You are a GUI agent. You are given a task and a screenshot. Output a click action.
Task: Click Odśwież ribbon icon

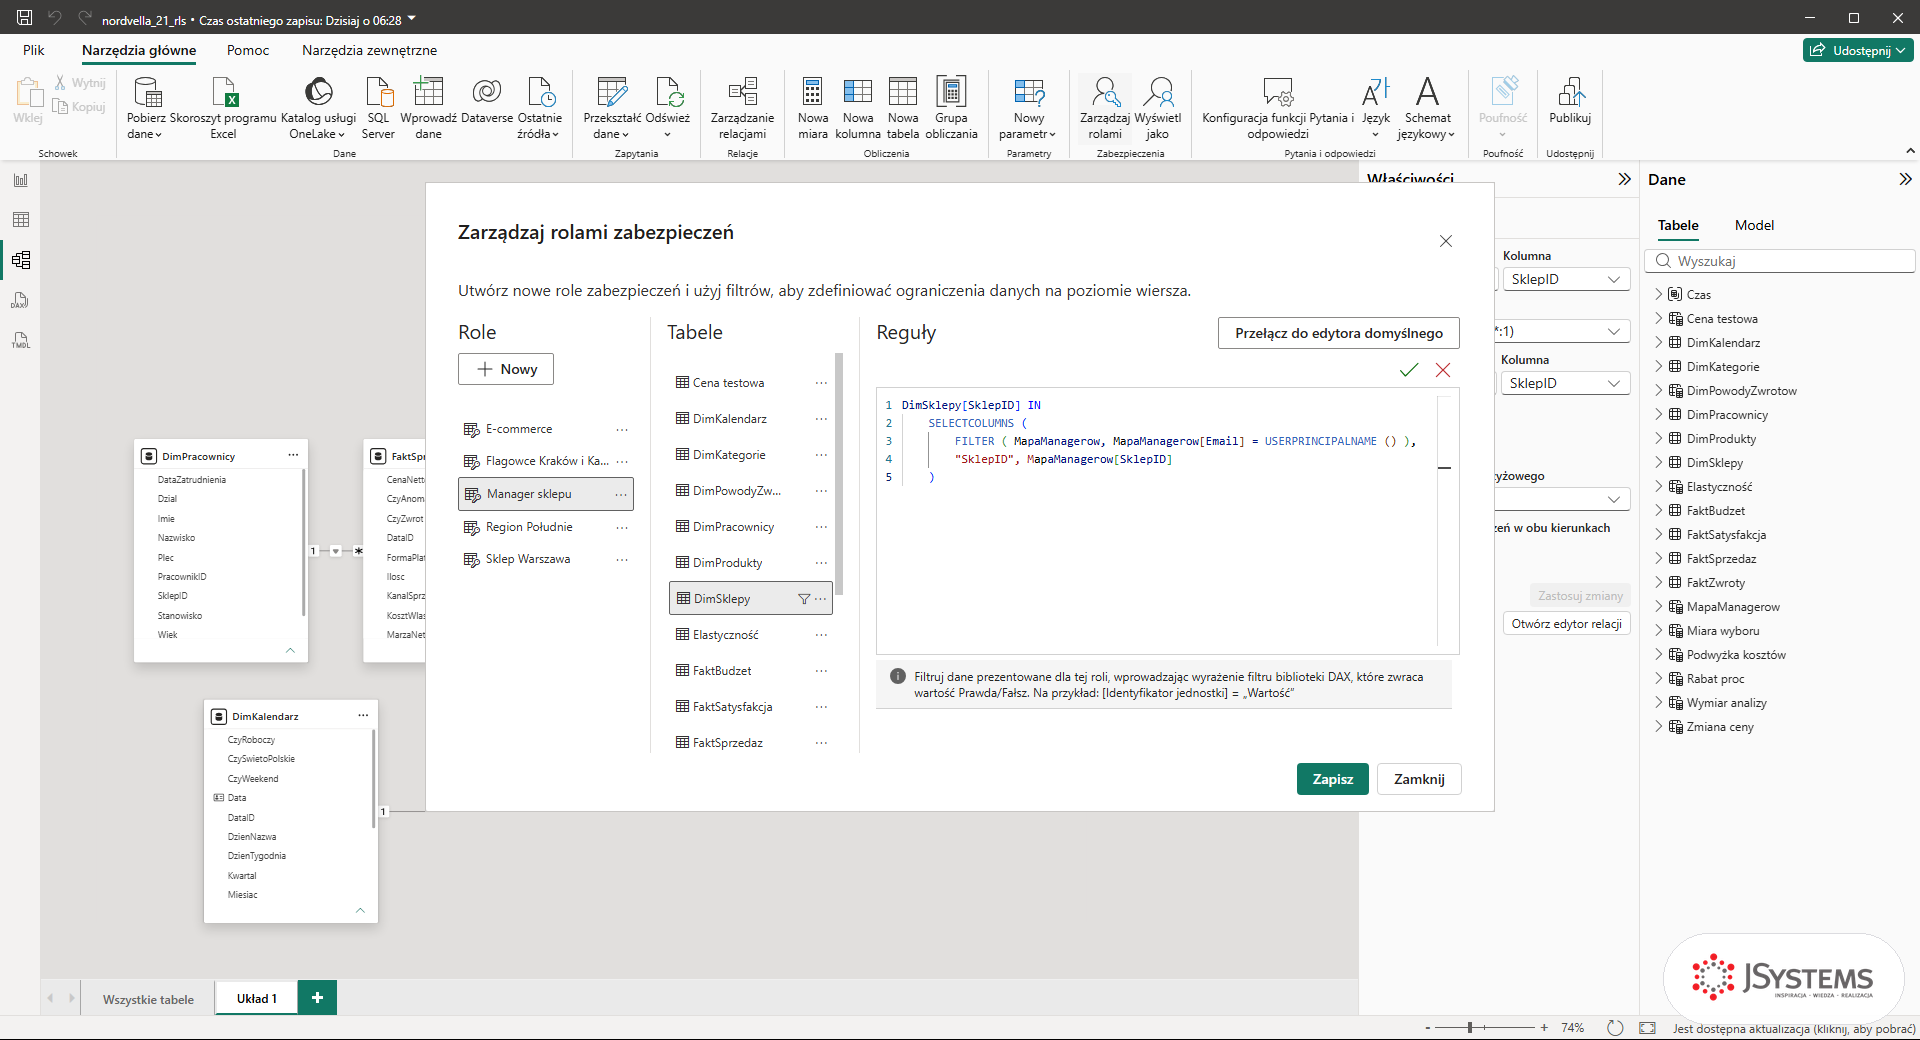click(667, 108)
